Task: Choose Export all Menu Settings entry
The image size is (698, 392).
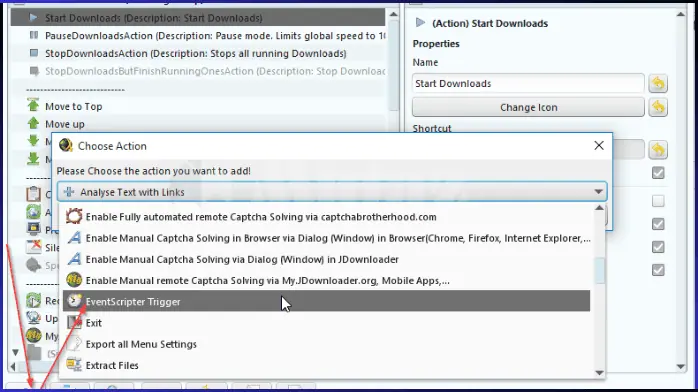Action: pyautogui.click(x=326, y=344)
